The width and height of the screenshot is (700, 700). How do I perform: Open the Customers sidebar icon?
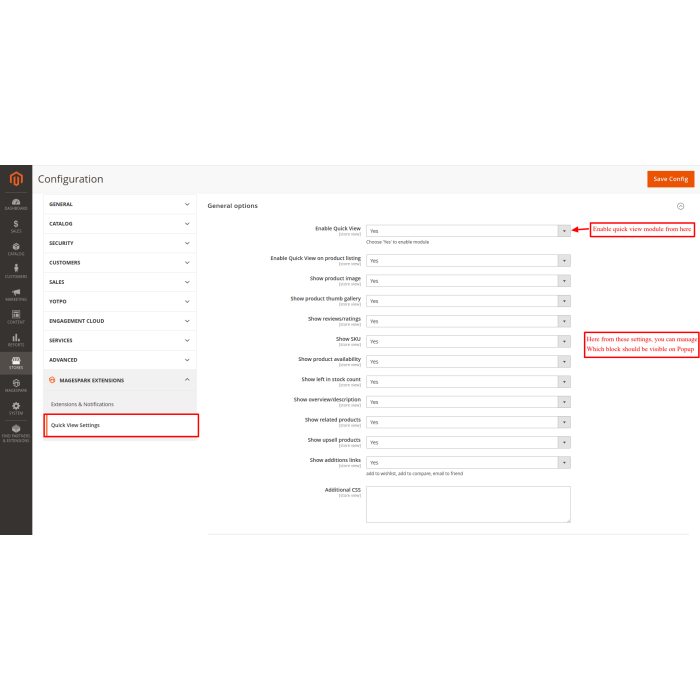pyautogui.click(x=16, y=271)
